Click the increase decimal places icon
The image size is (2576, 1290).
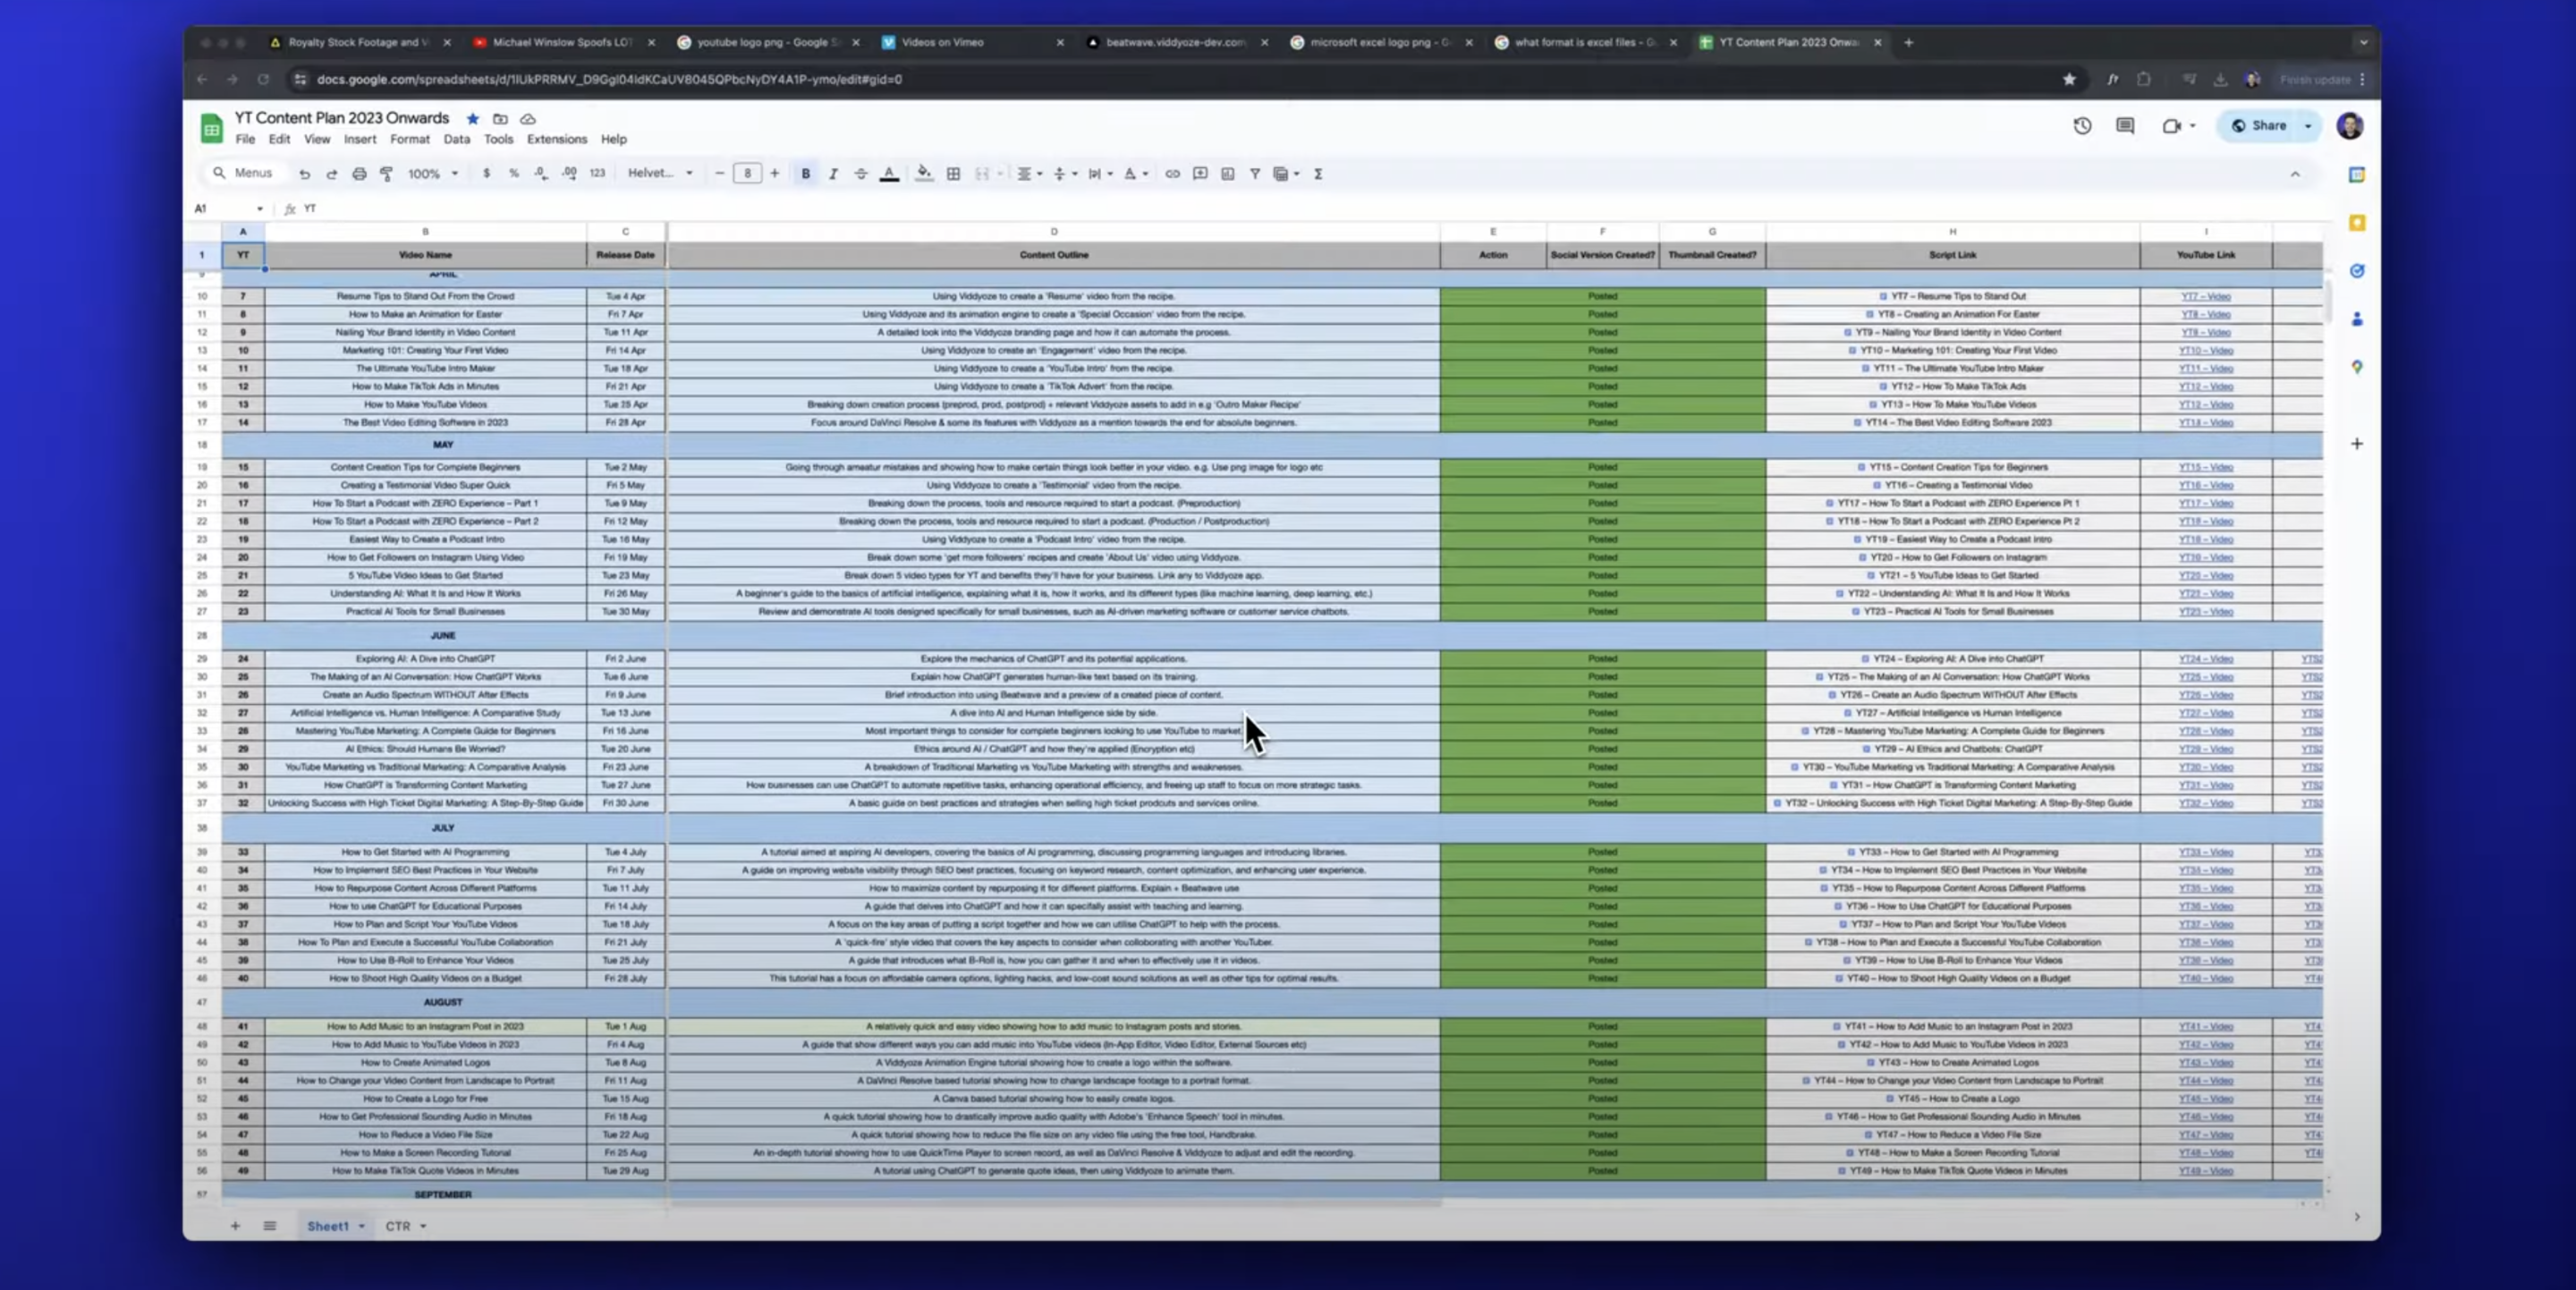point(569,174)
